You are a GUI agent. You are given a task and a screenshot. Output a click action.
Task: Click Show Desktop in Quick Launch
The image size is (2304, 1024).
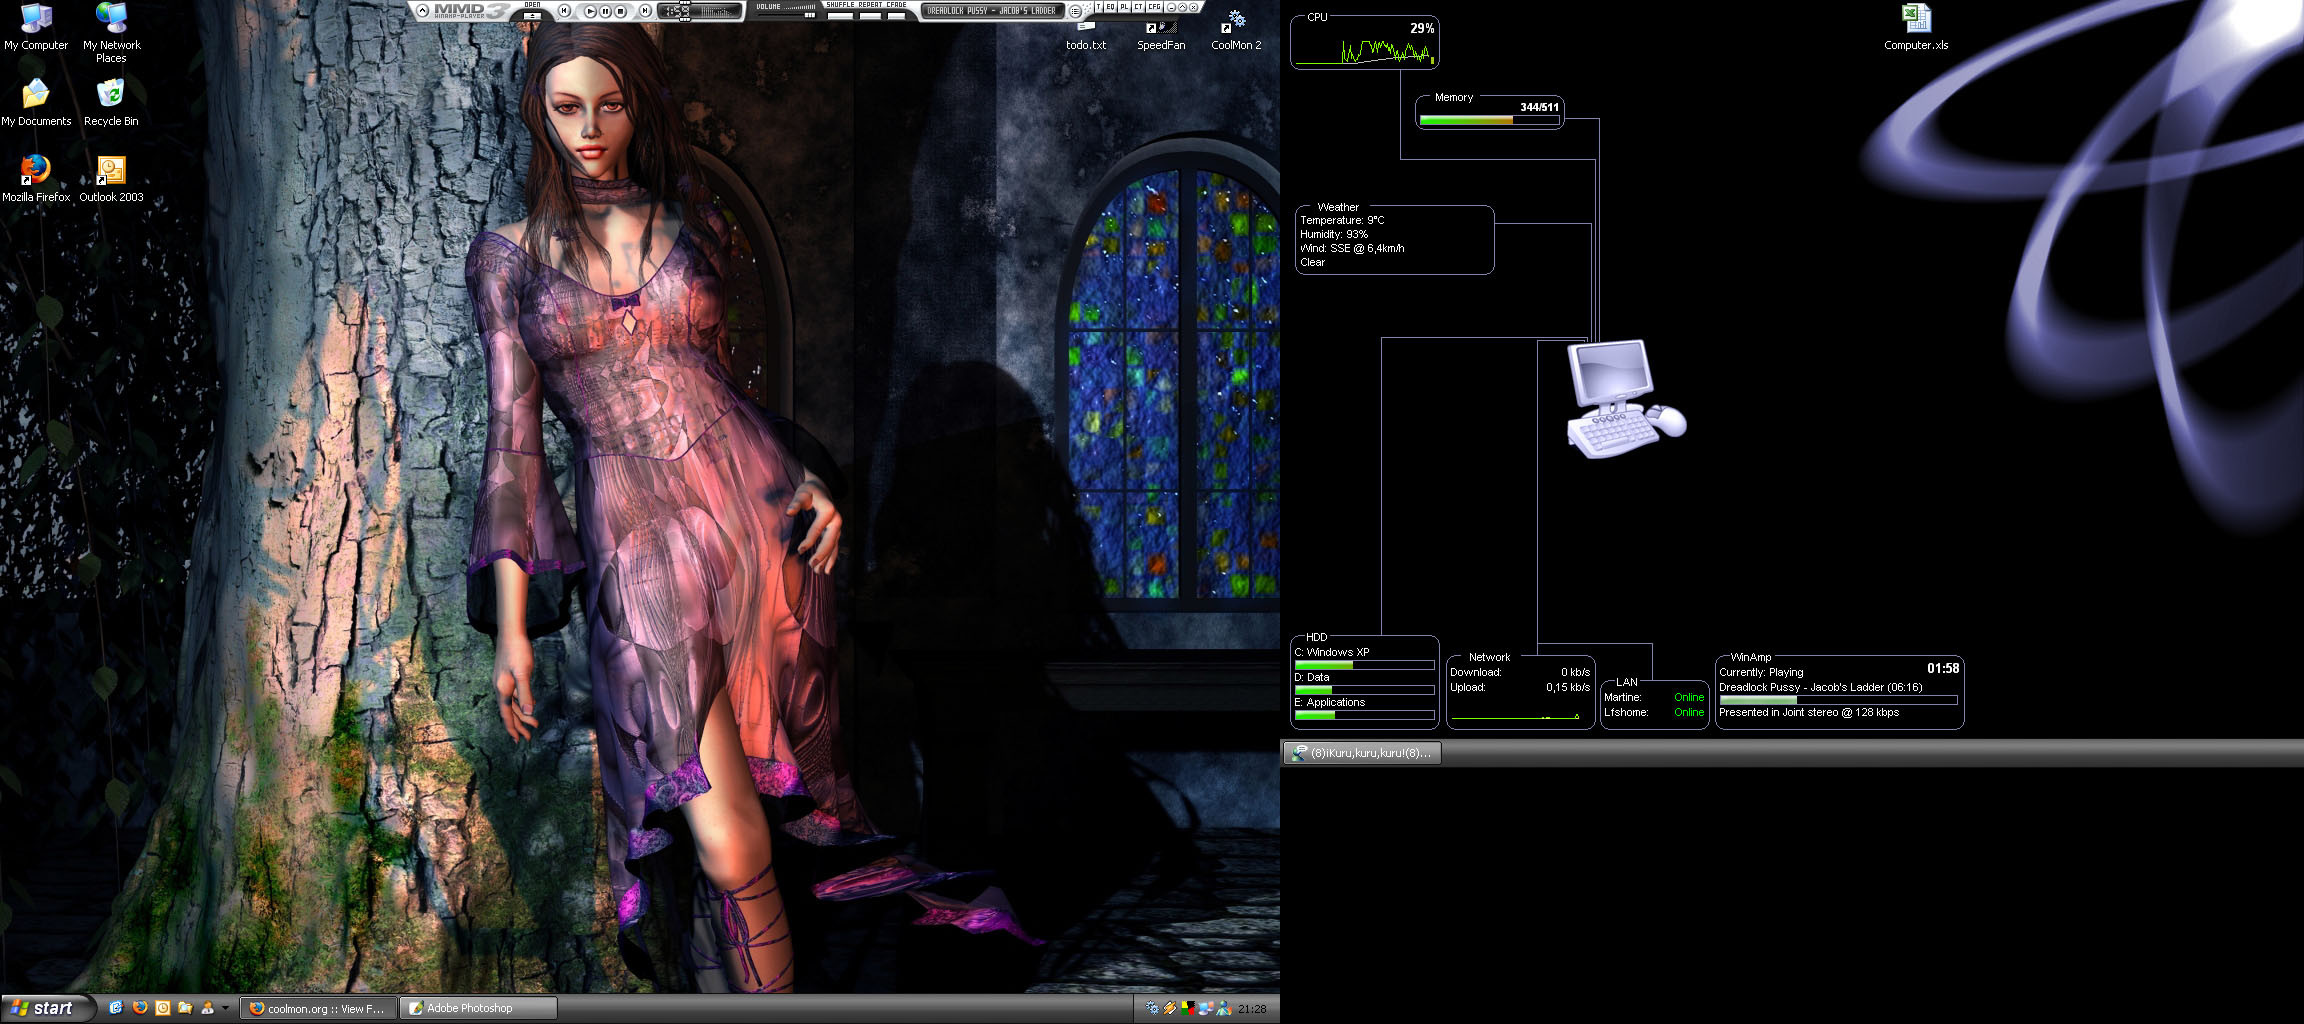[x=116, y=1008]
